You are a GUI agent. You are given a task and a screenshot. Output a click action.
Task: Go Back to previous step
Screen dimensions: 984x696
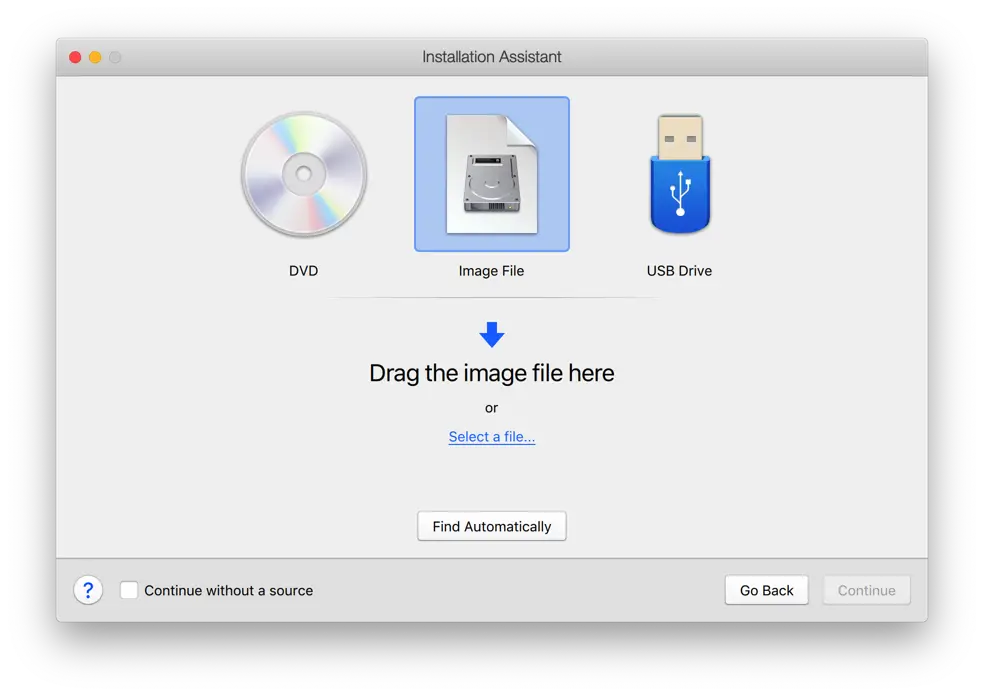[x=766, y=590]
